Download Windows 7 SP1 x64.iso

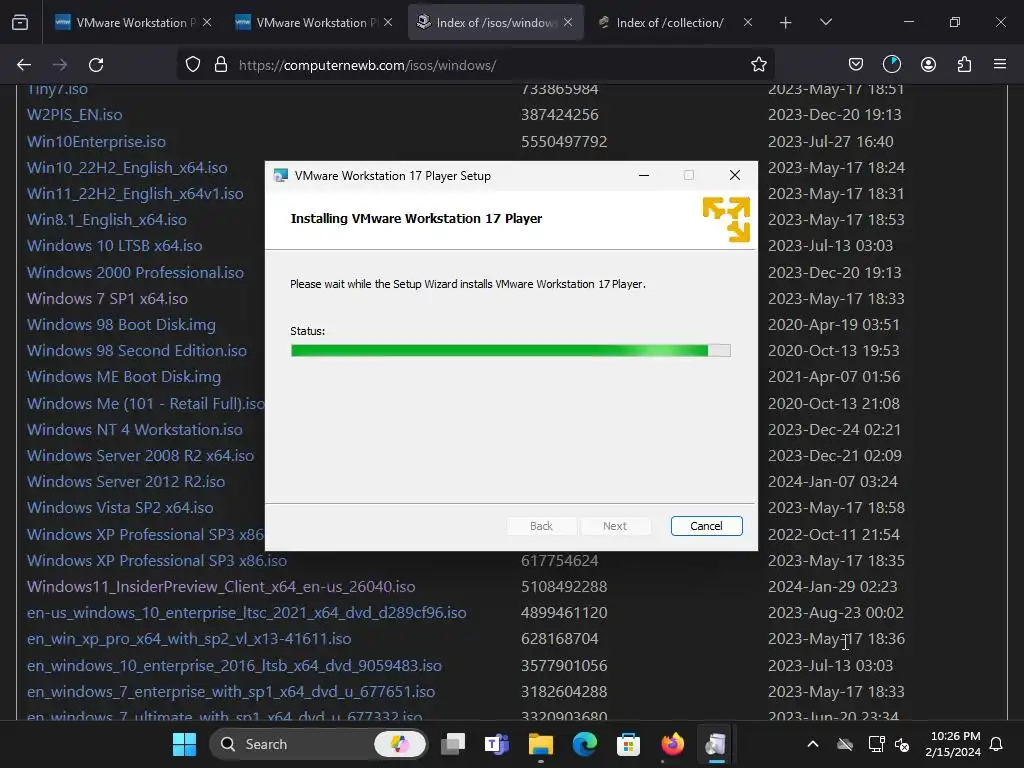(x=107, y=298)
